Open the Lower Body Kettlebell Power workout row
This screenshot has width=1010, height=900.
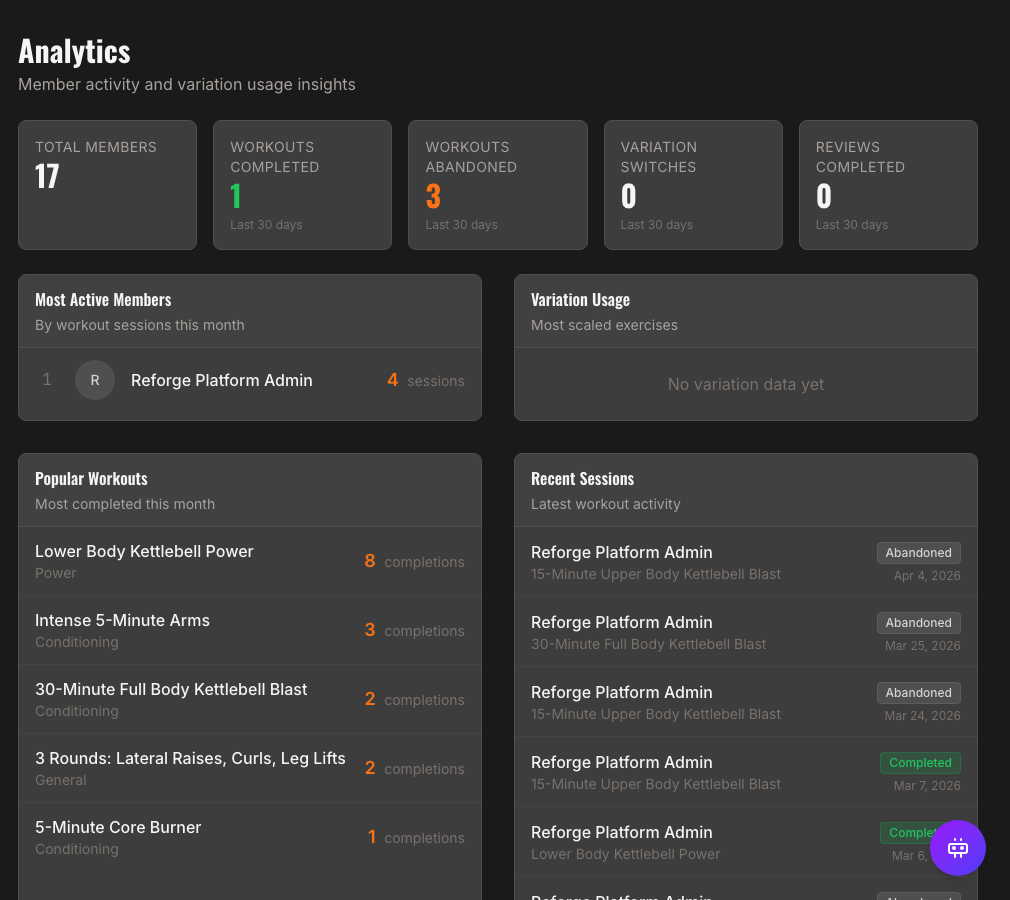click(x=250, y=561)
